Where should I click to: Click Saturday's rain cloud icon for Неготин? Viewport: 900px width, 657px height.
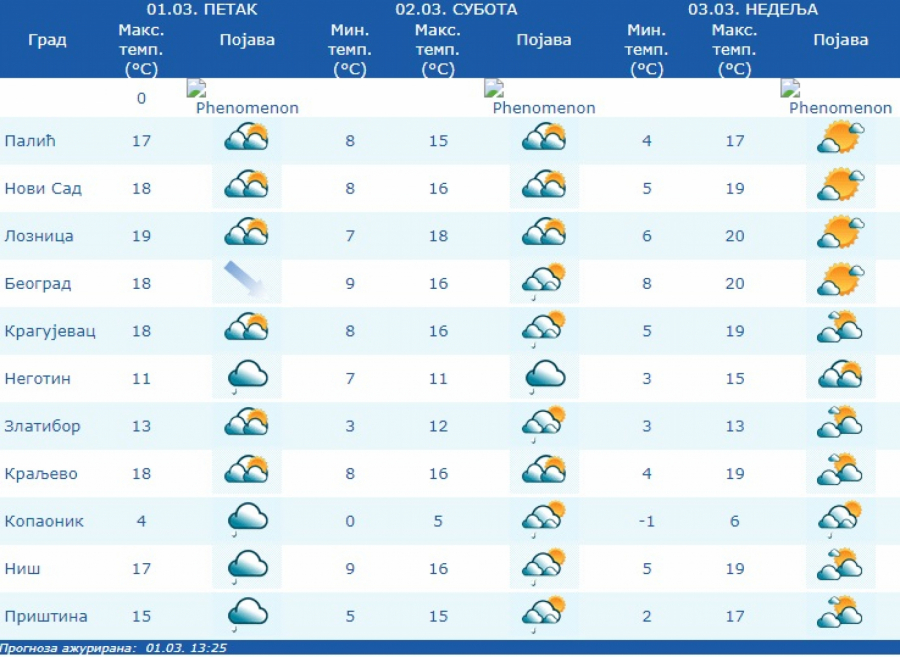[545, 376]
